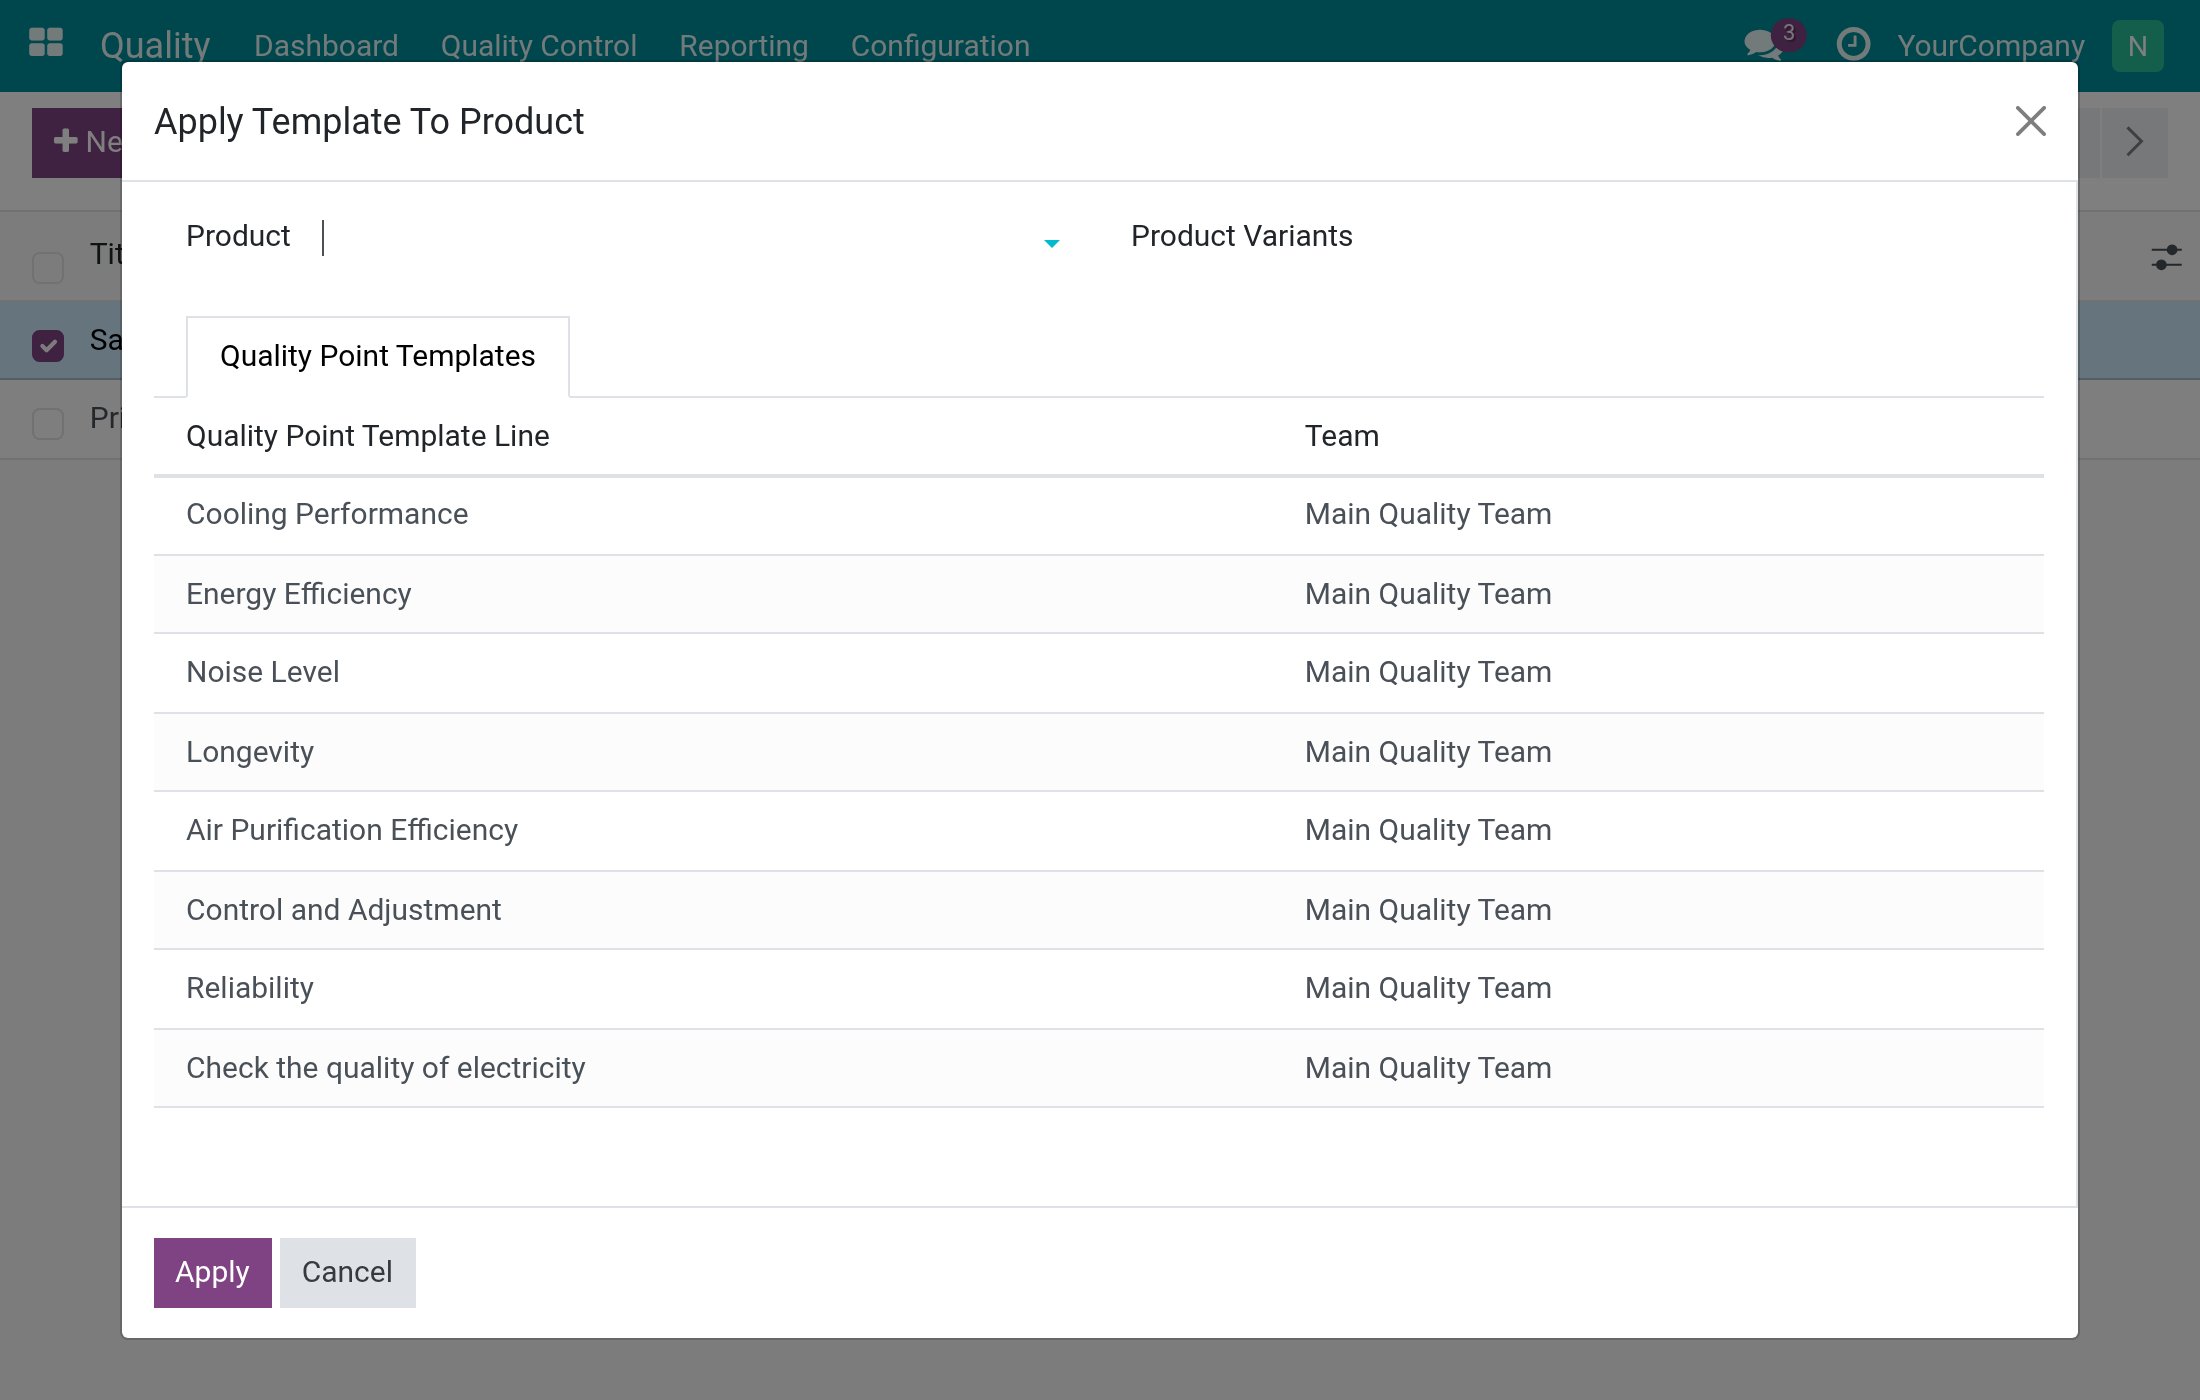This screenshot has width=2200, height=1400.
Task: Click the Air Purification Efficiency row
Action: (1098, 831)
